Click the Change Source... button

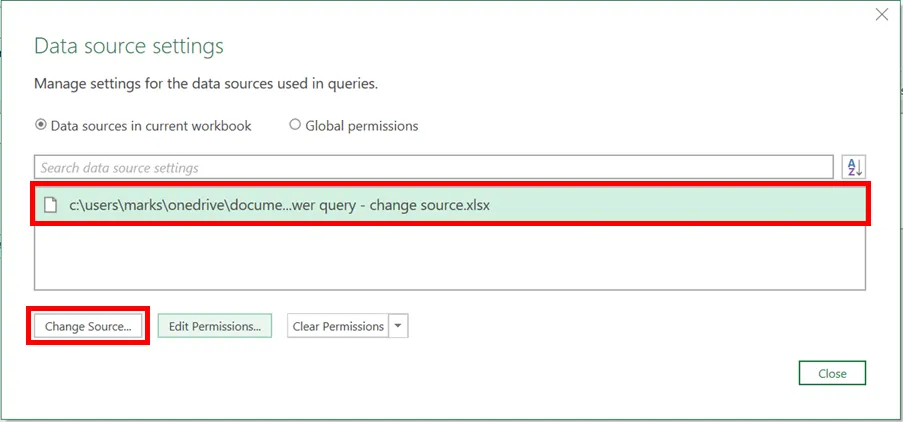88,326
